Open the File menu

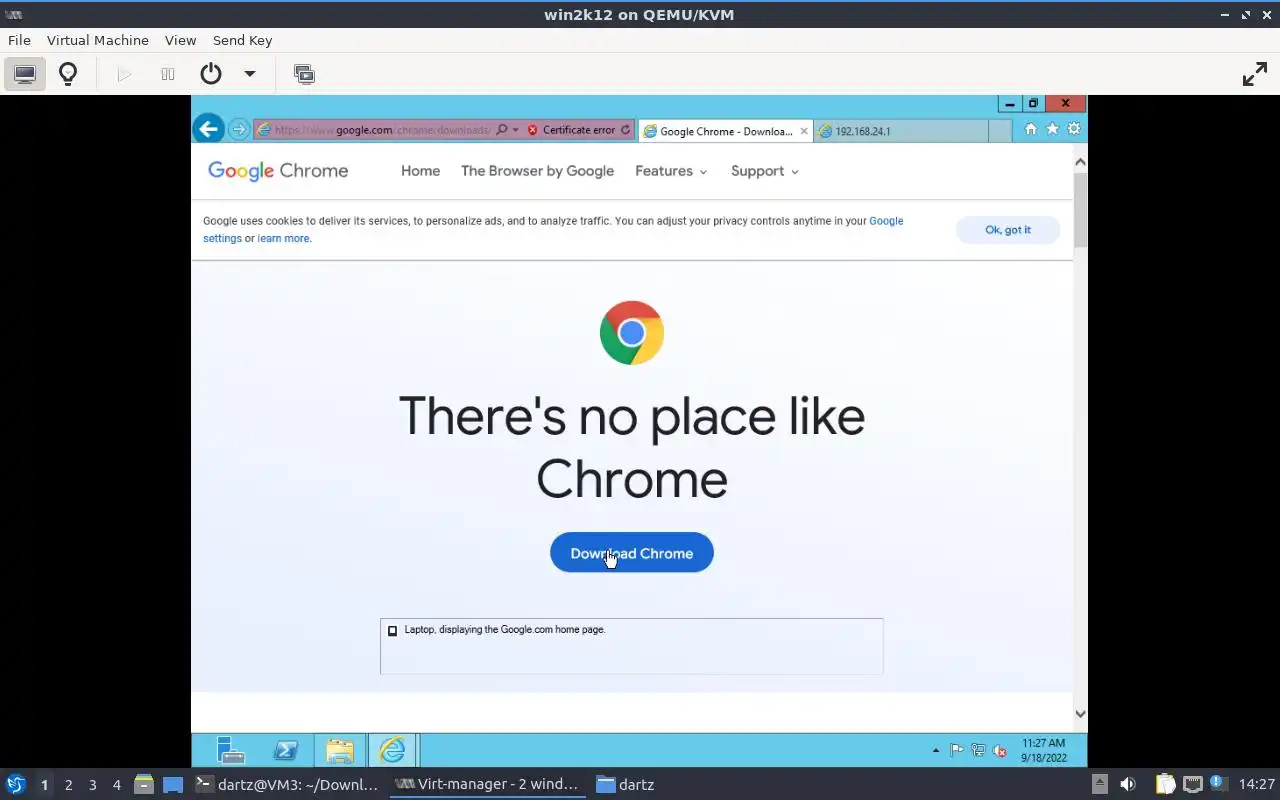point(19,40)
